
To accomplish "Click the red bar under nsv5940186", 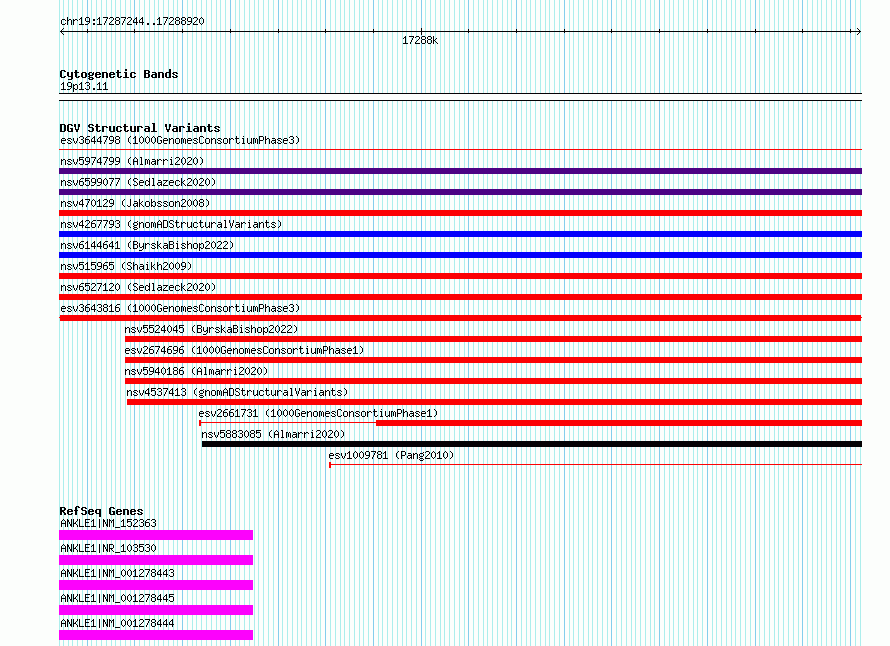I will [493, 381].
